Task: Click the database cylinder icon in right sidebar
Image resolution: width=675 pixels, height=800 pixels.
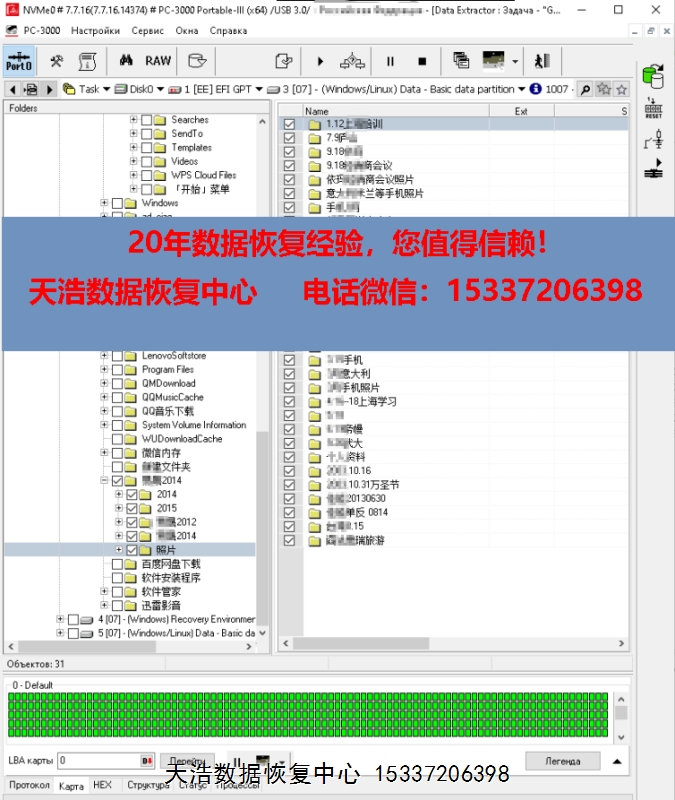Action: [653, 75]
